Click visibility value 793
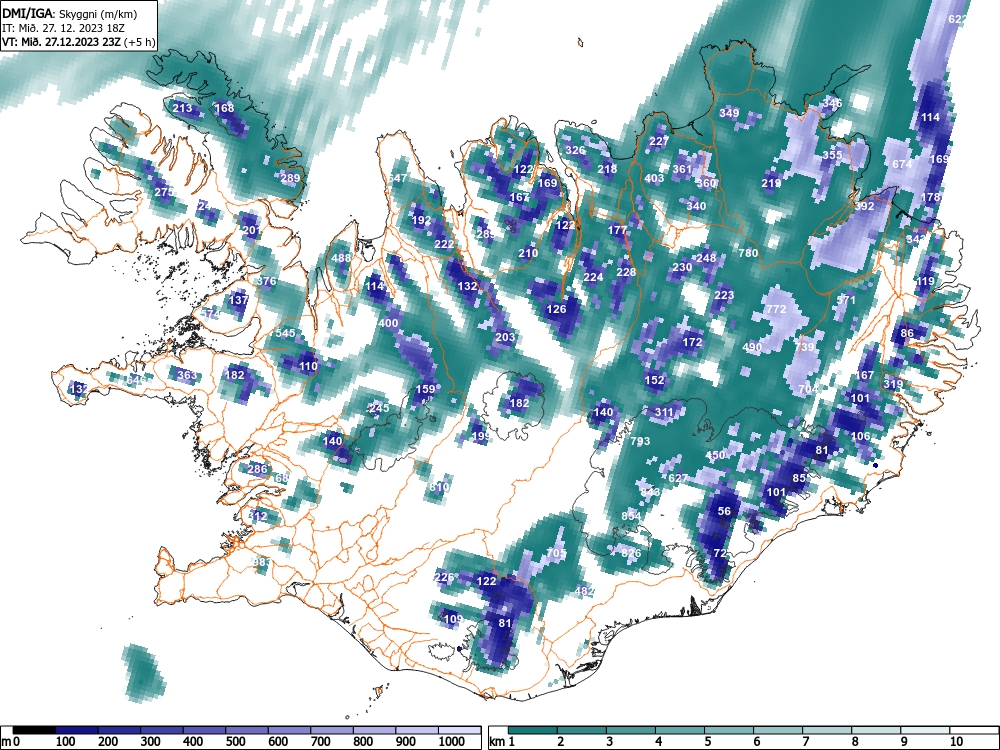Screen dimensions: 1000x750 coord(640,440)
